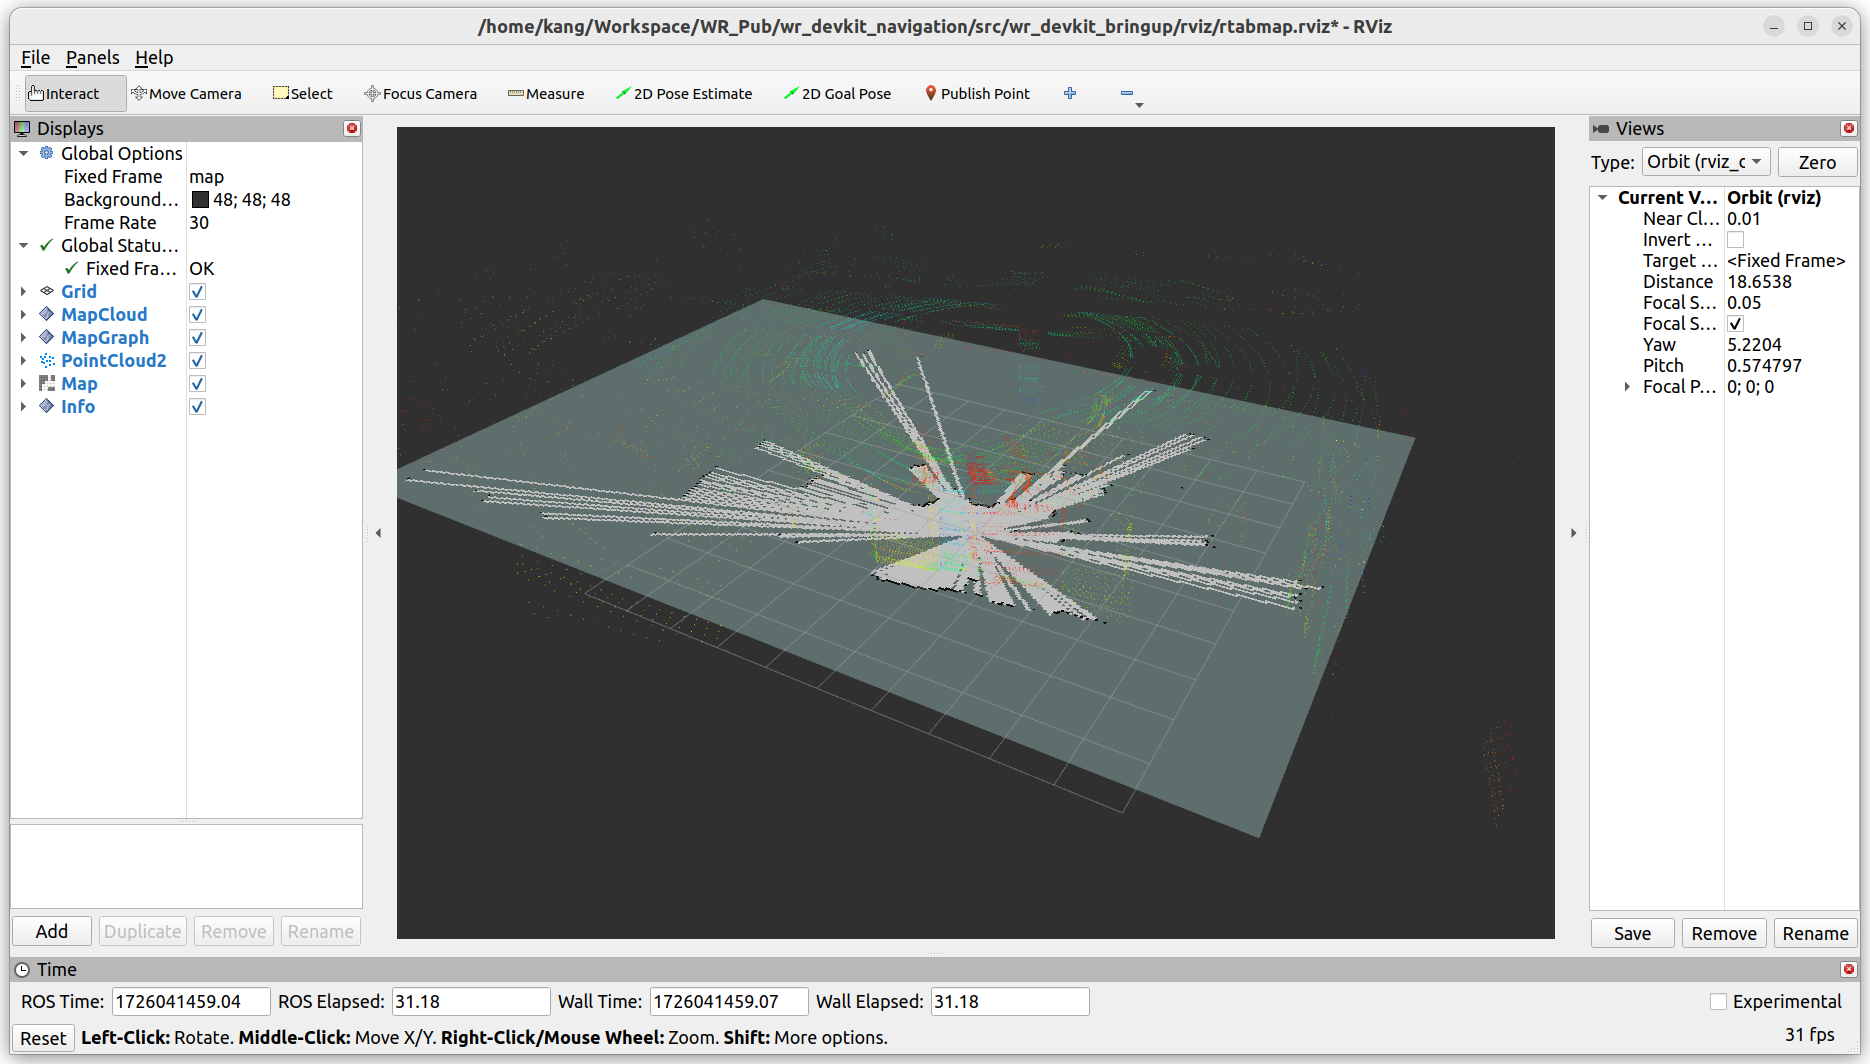Viewport: 1870px width, 1064px height.
Task: Toggle visibility of the Grid display
Action: (197, 291)
